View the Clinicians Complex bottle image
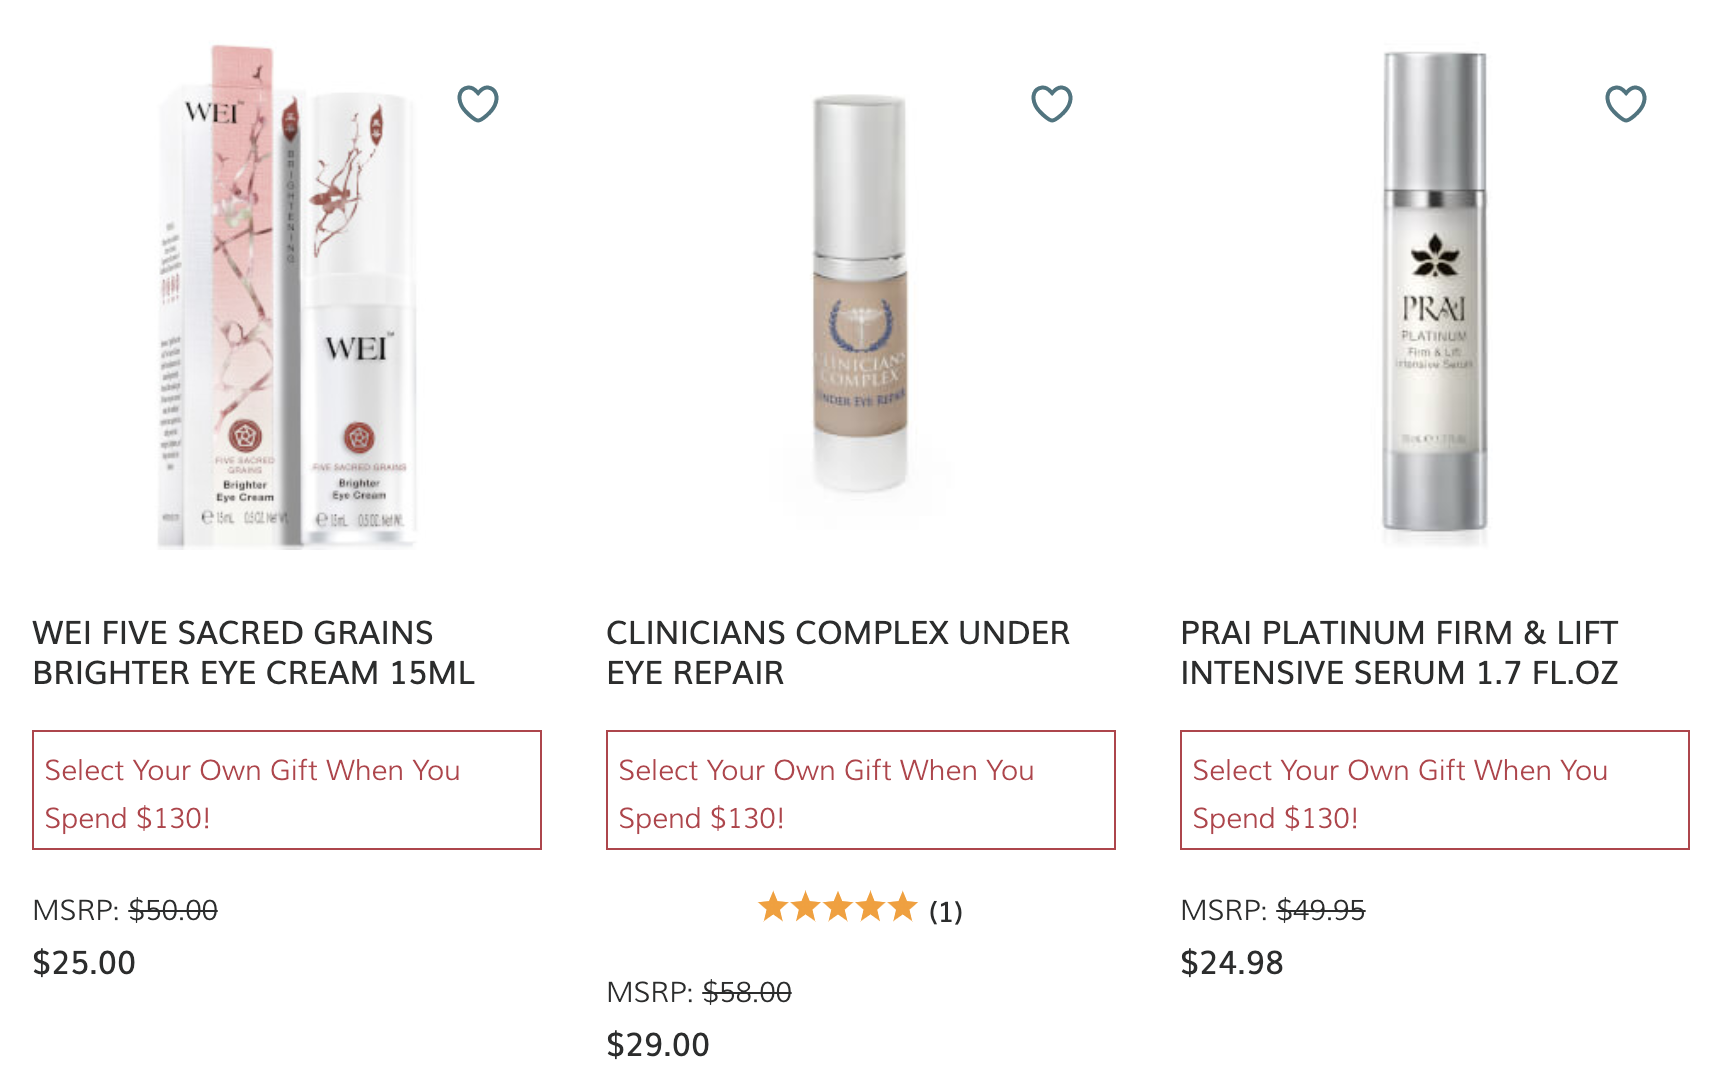The image size is (1722, 1072). pyautogui.click(x=860, y=295)
